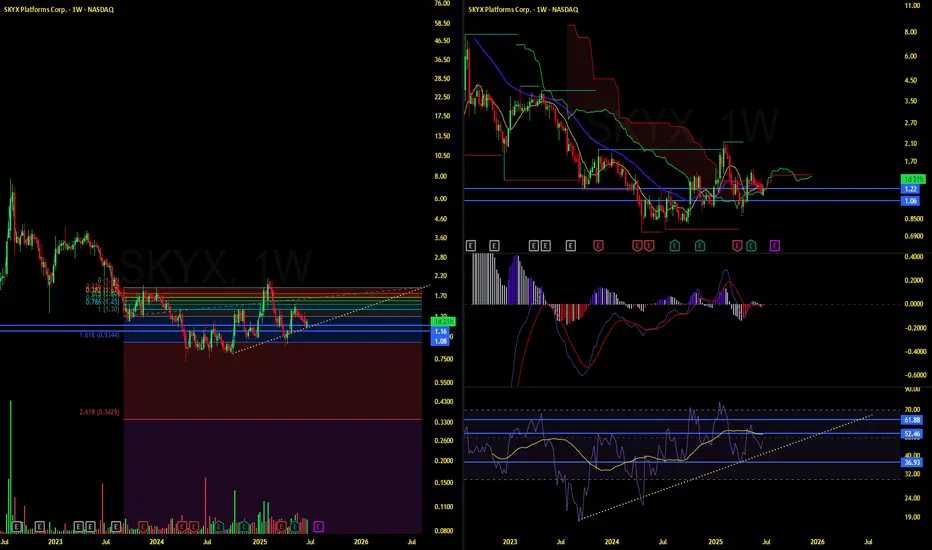The width and height of the screenshot is (932, 550).
Task: Click 0.4000 on the MACD scale
Action: 914,257
